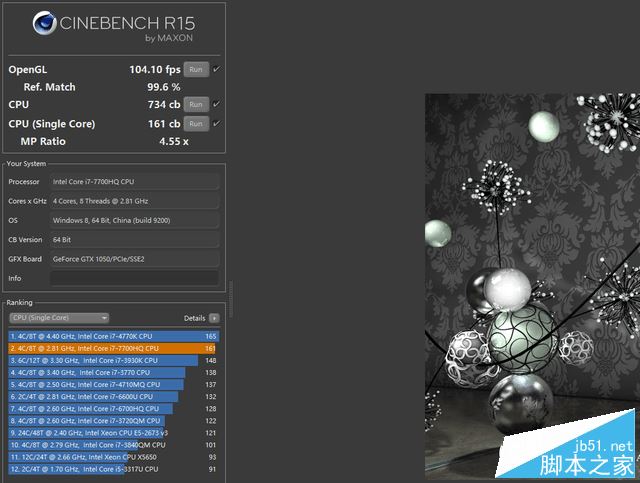Screen dimensions: 640x483
Task: Select ranking entry 11 Xeon X5650
Action: (113, 457)
